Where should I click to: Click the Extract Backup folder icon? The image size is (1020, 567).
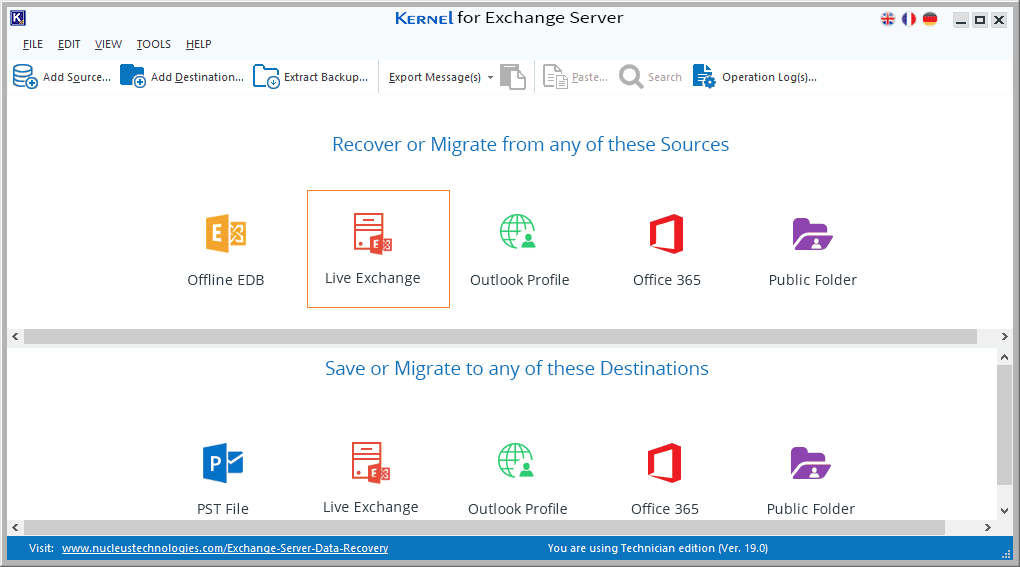point(266,77)
